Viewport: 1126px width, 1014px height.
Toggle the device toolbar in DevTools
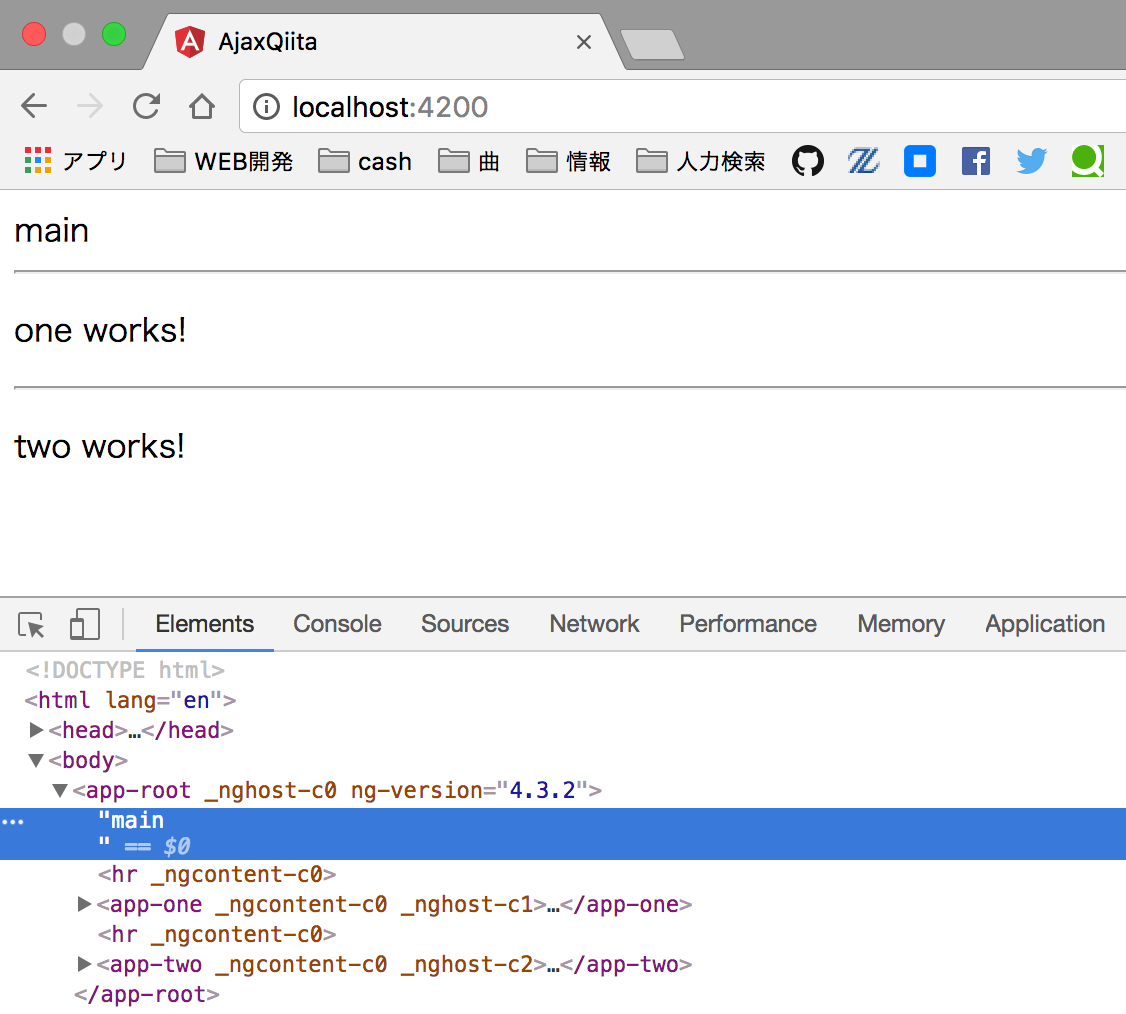(x=84, y=623)
